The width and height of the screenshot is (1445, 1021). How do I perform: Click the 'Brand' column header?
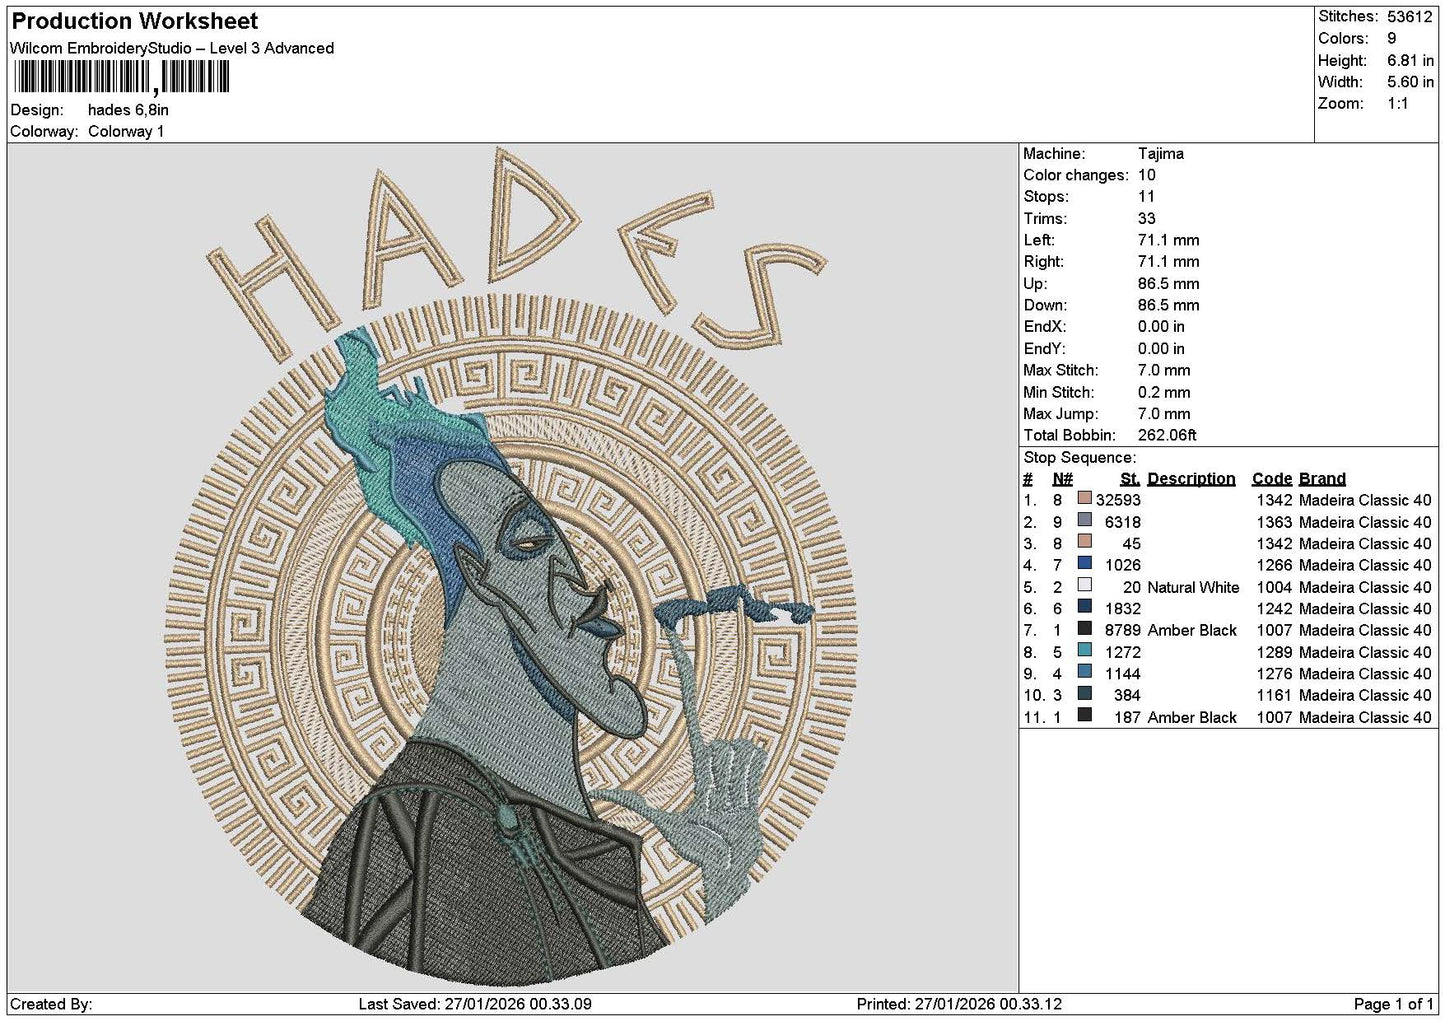pos(1322,479)
